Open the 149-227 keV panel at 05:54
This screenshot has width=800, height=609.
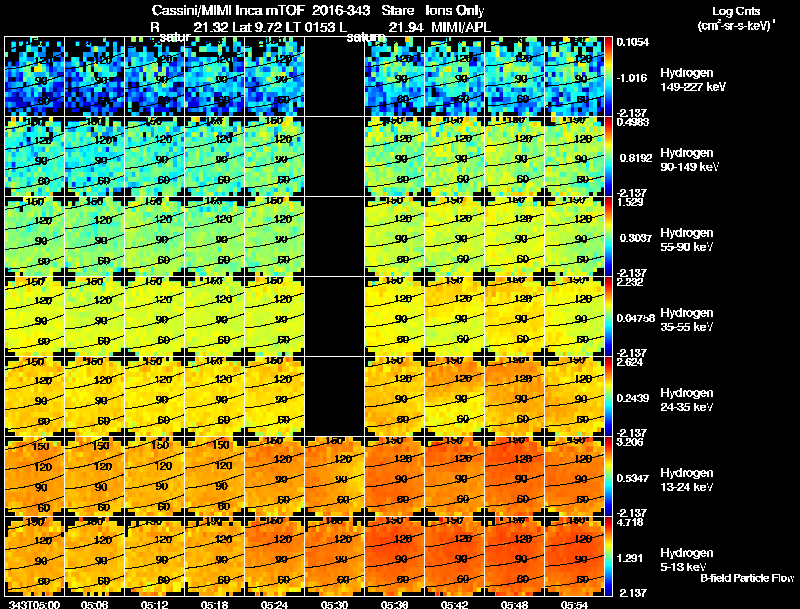[x=574, y=77]
